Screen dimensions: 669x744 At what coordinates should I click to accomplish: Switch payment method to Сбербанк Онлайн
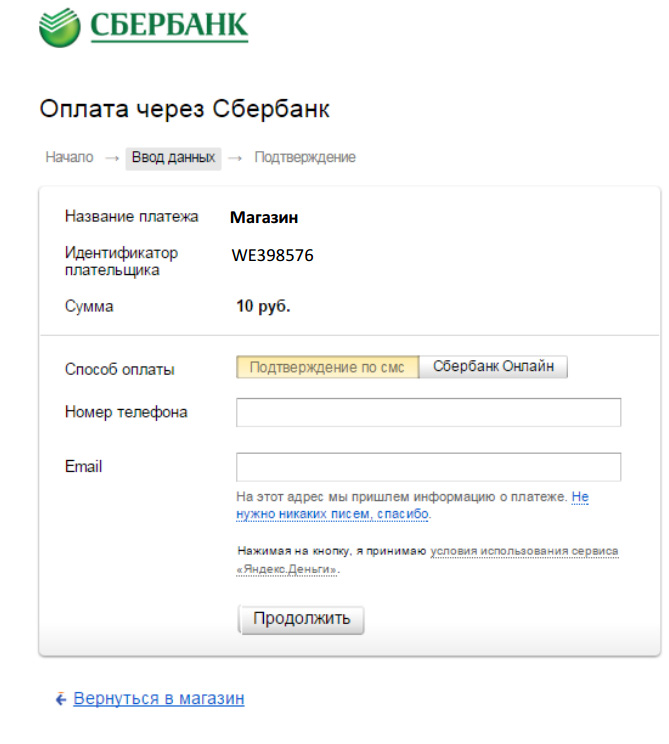click(x=493, y=367)
